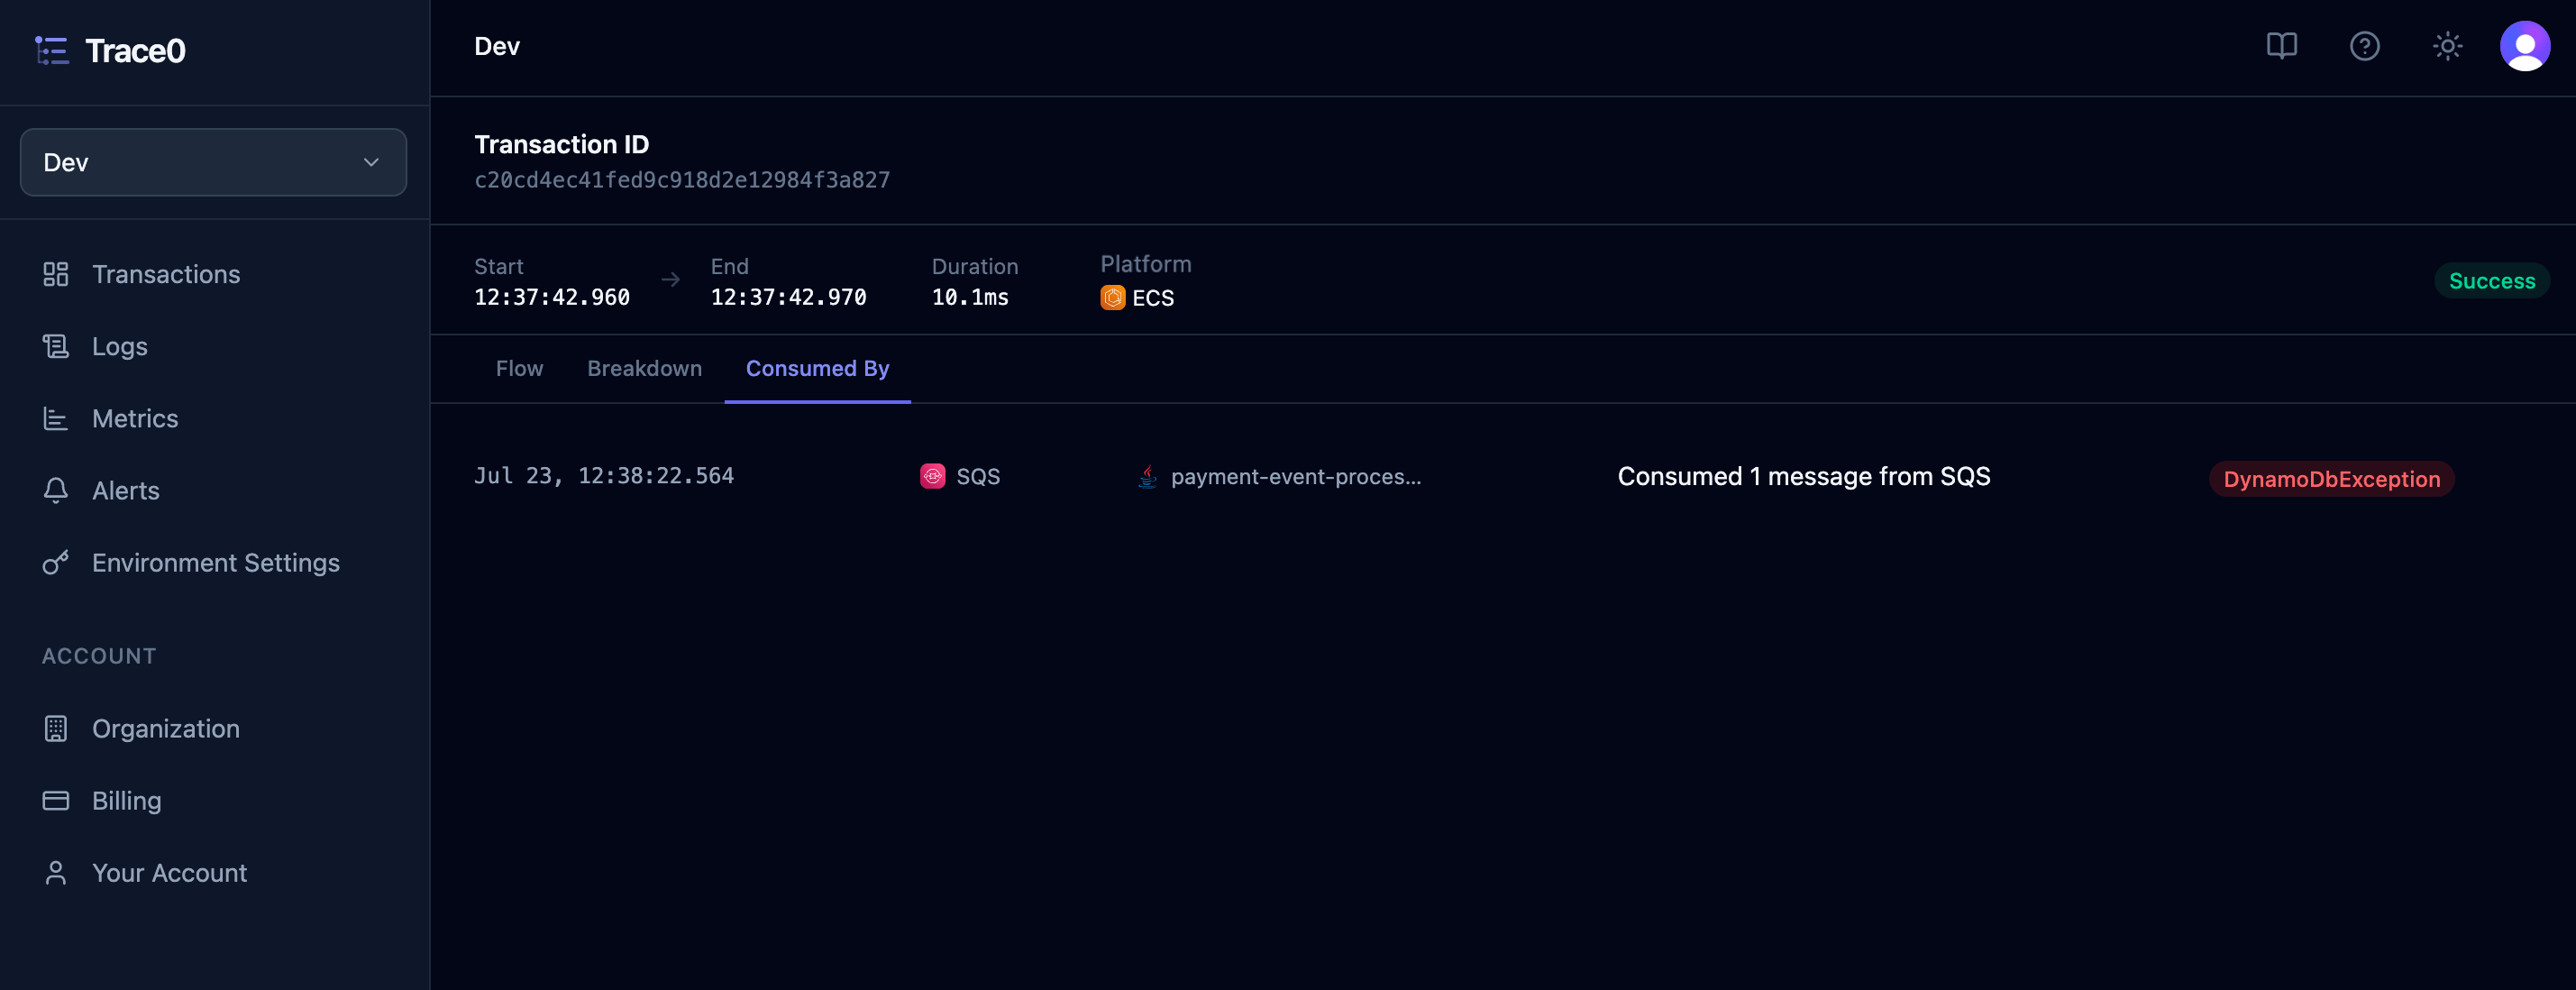The width and height of the screenshot is (2576, 990).
Task: Open the help question mark icon
Action: (x=2364, y=46)
